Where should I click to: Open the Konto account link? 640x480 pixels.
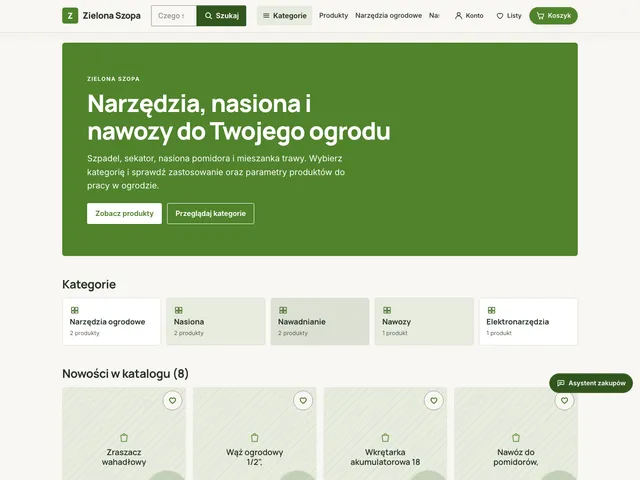[469, 16]
